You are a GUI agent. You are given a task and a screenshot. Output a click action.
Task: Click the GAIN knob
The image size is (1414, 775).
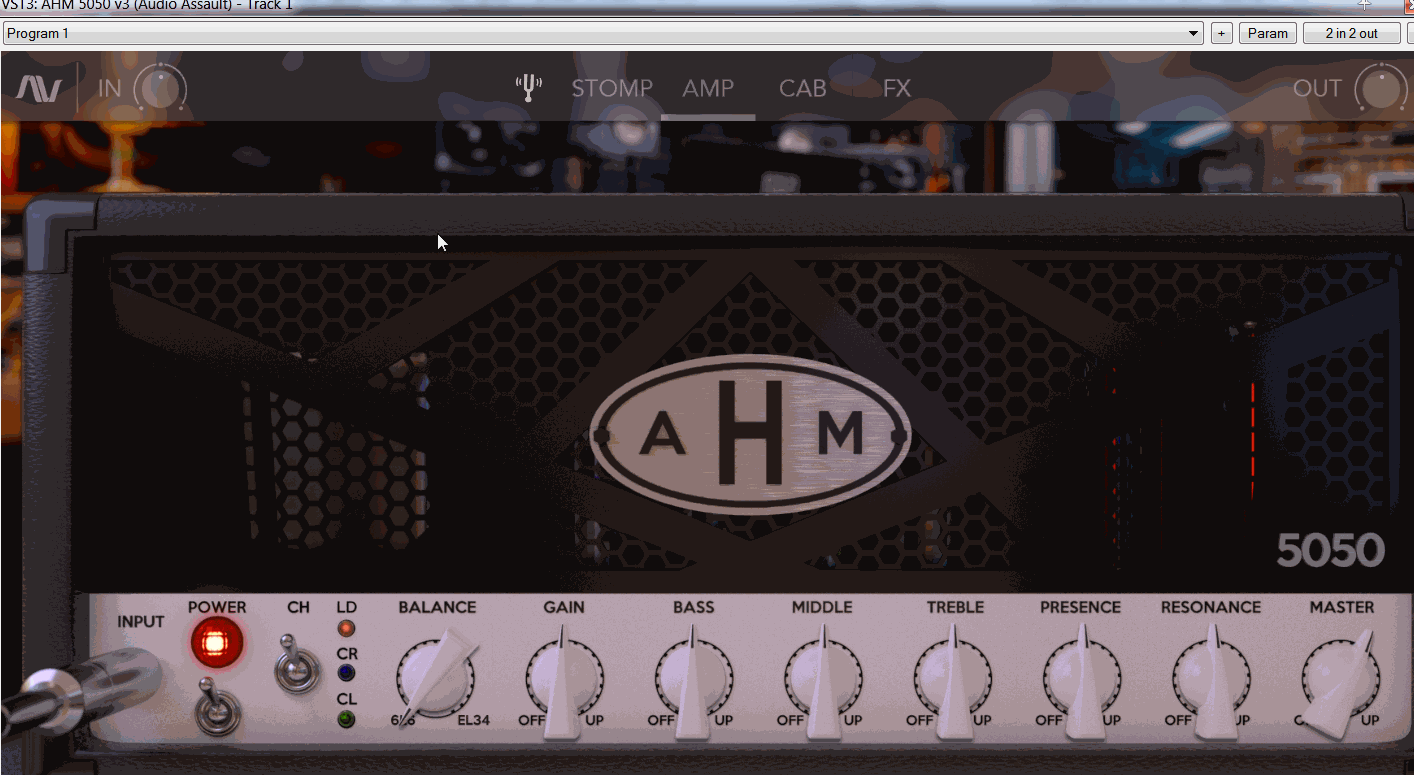564,680
